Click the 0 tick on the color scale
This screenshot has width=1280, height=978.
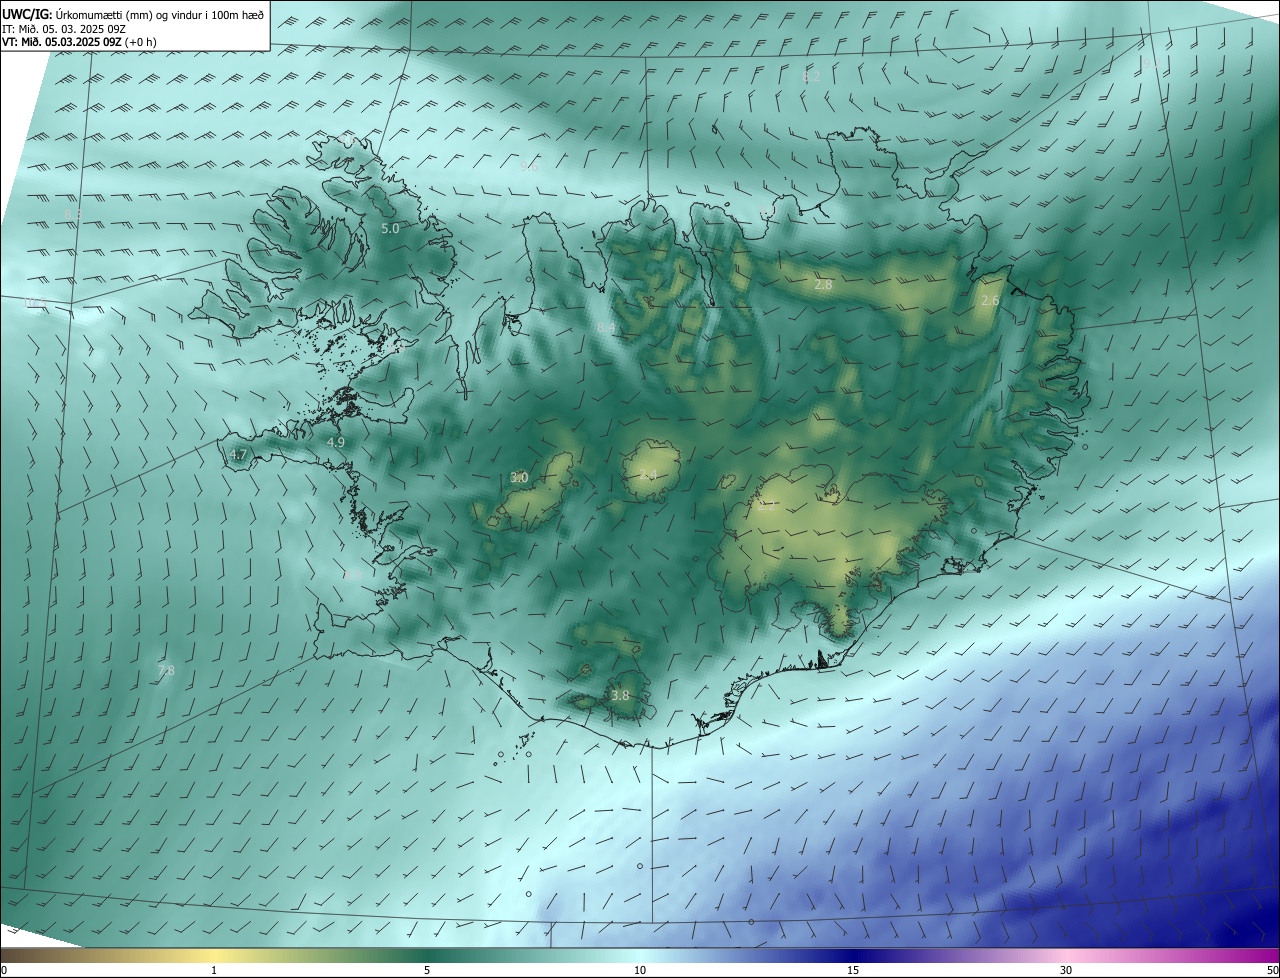4,970
